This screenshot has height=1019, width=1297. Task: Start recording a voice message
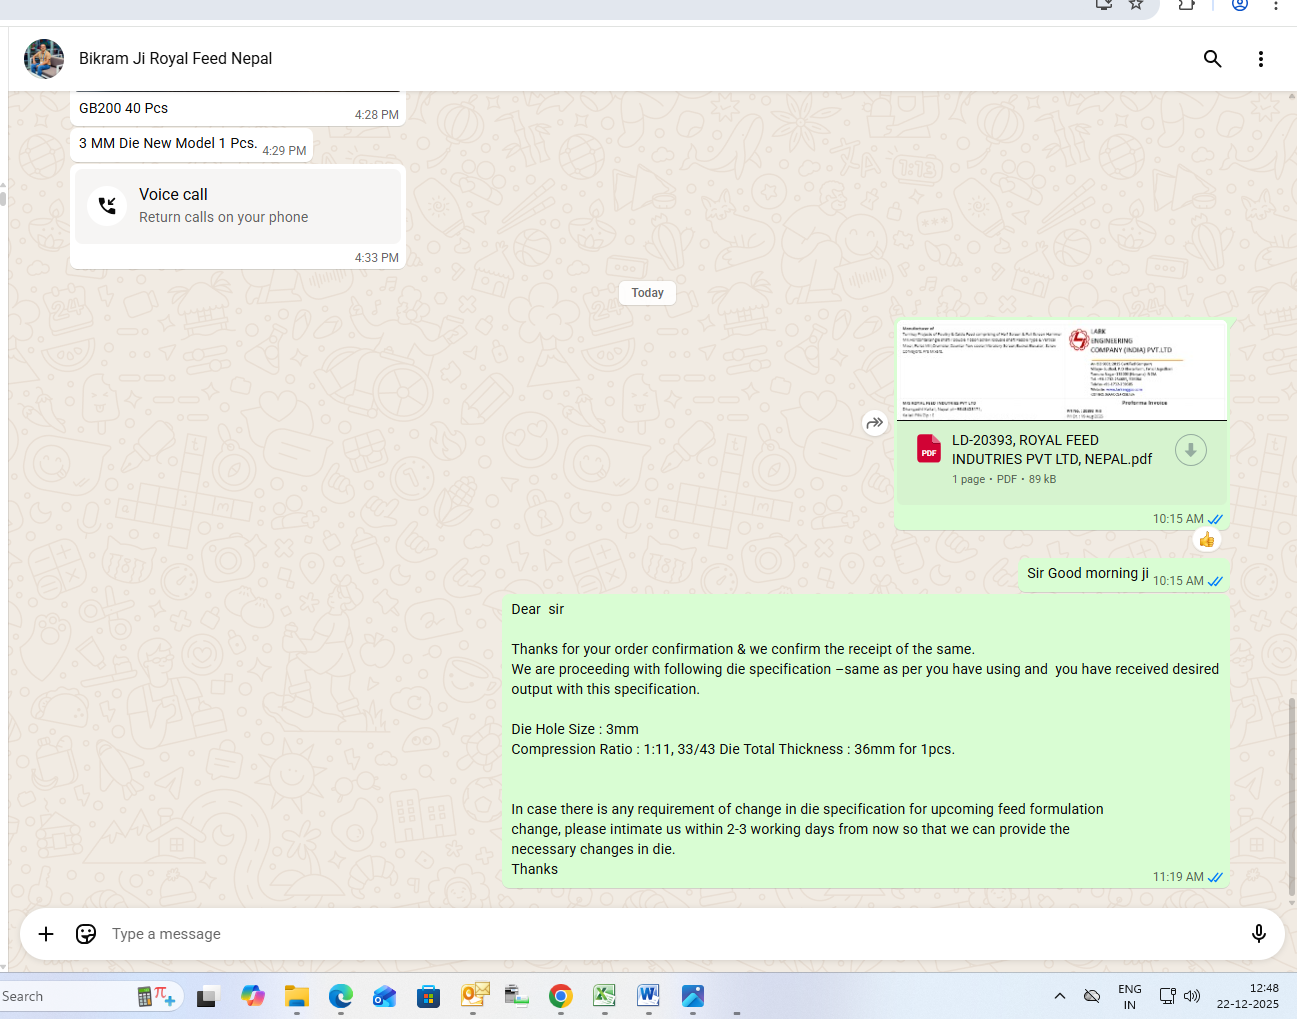[1258, 934]
